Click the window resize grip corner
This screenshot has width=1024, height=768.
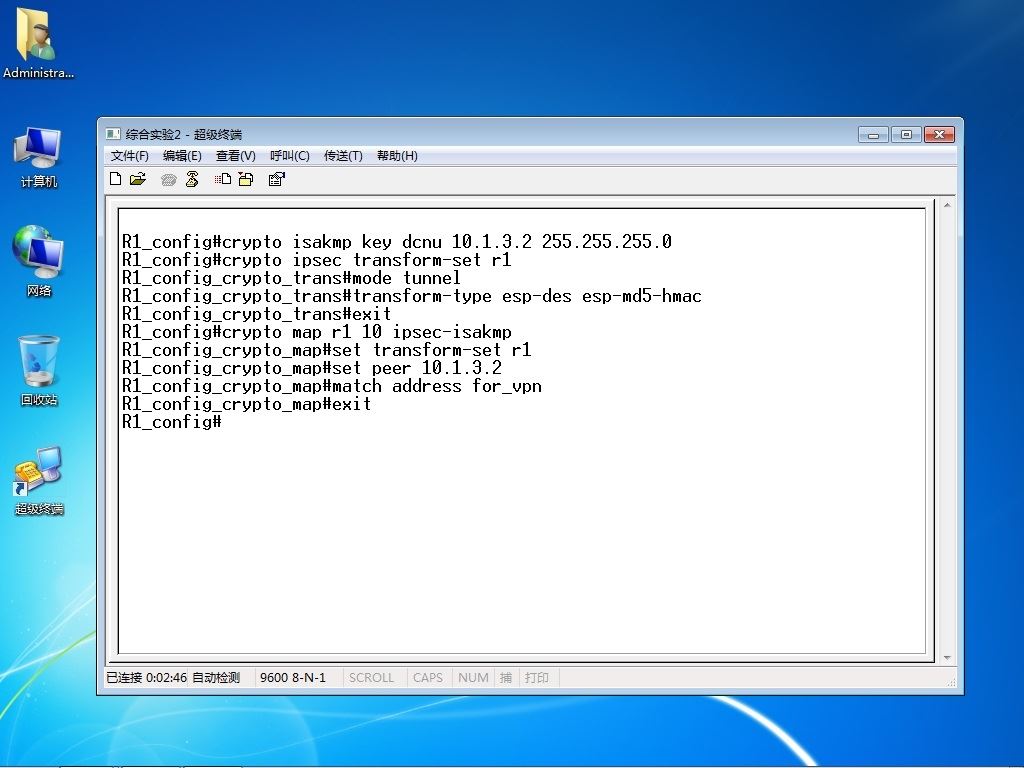(952, 681)
